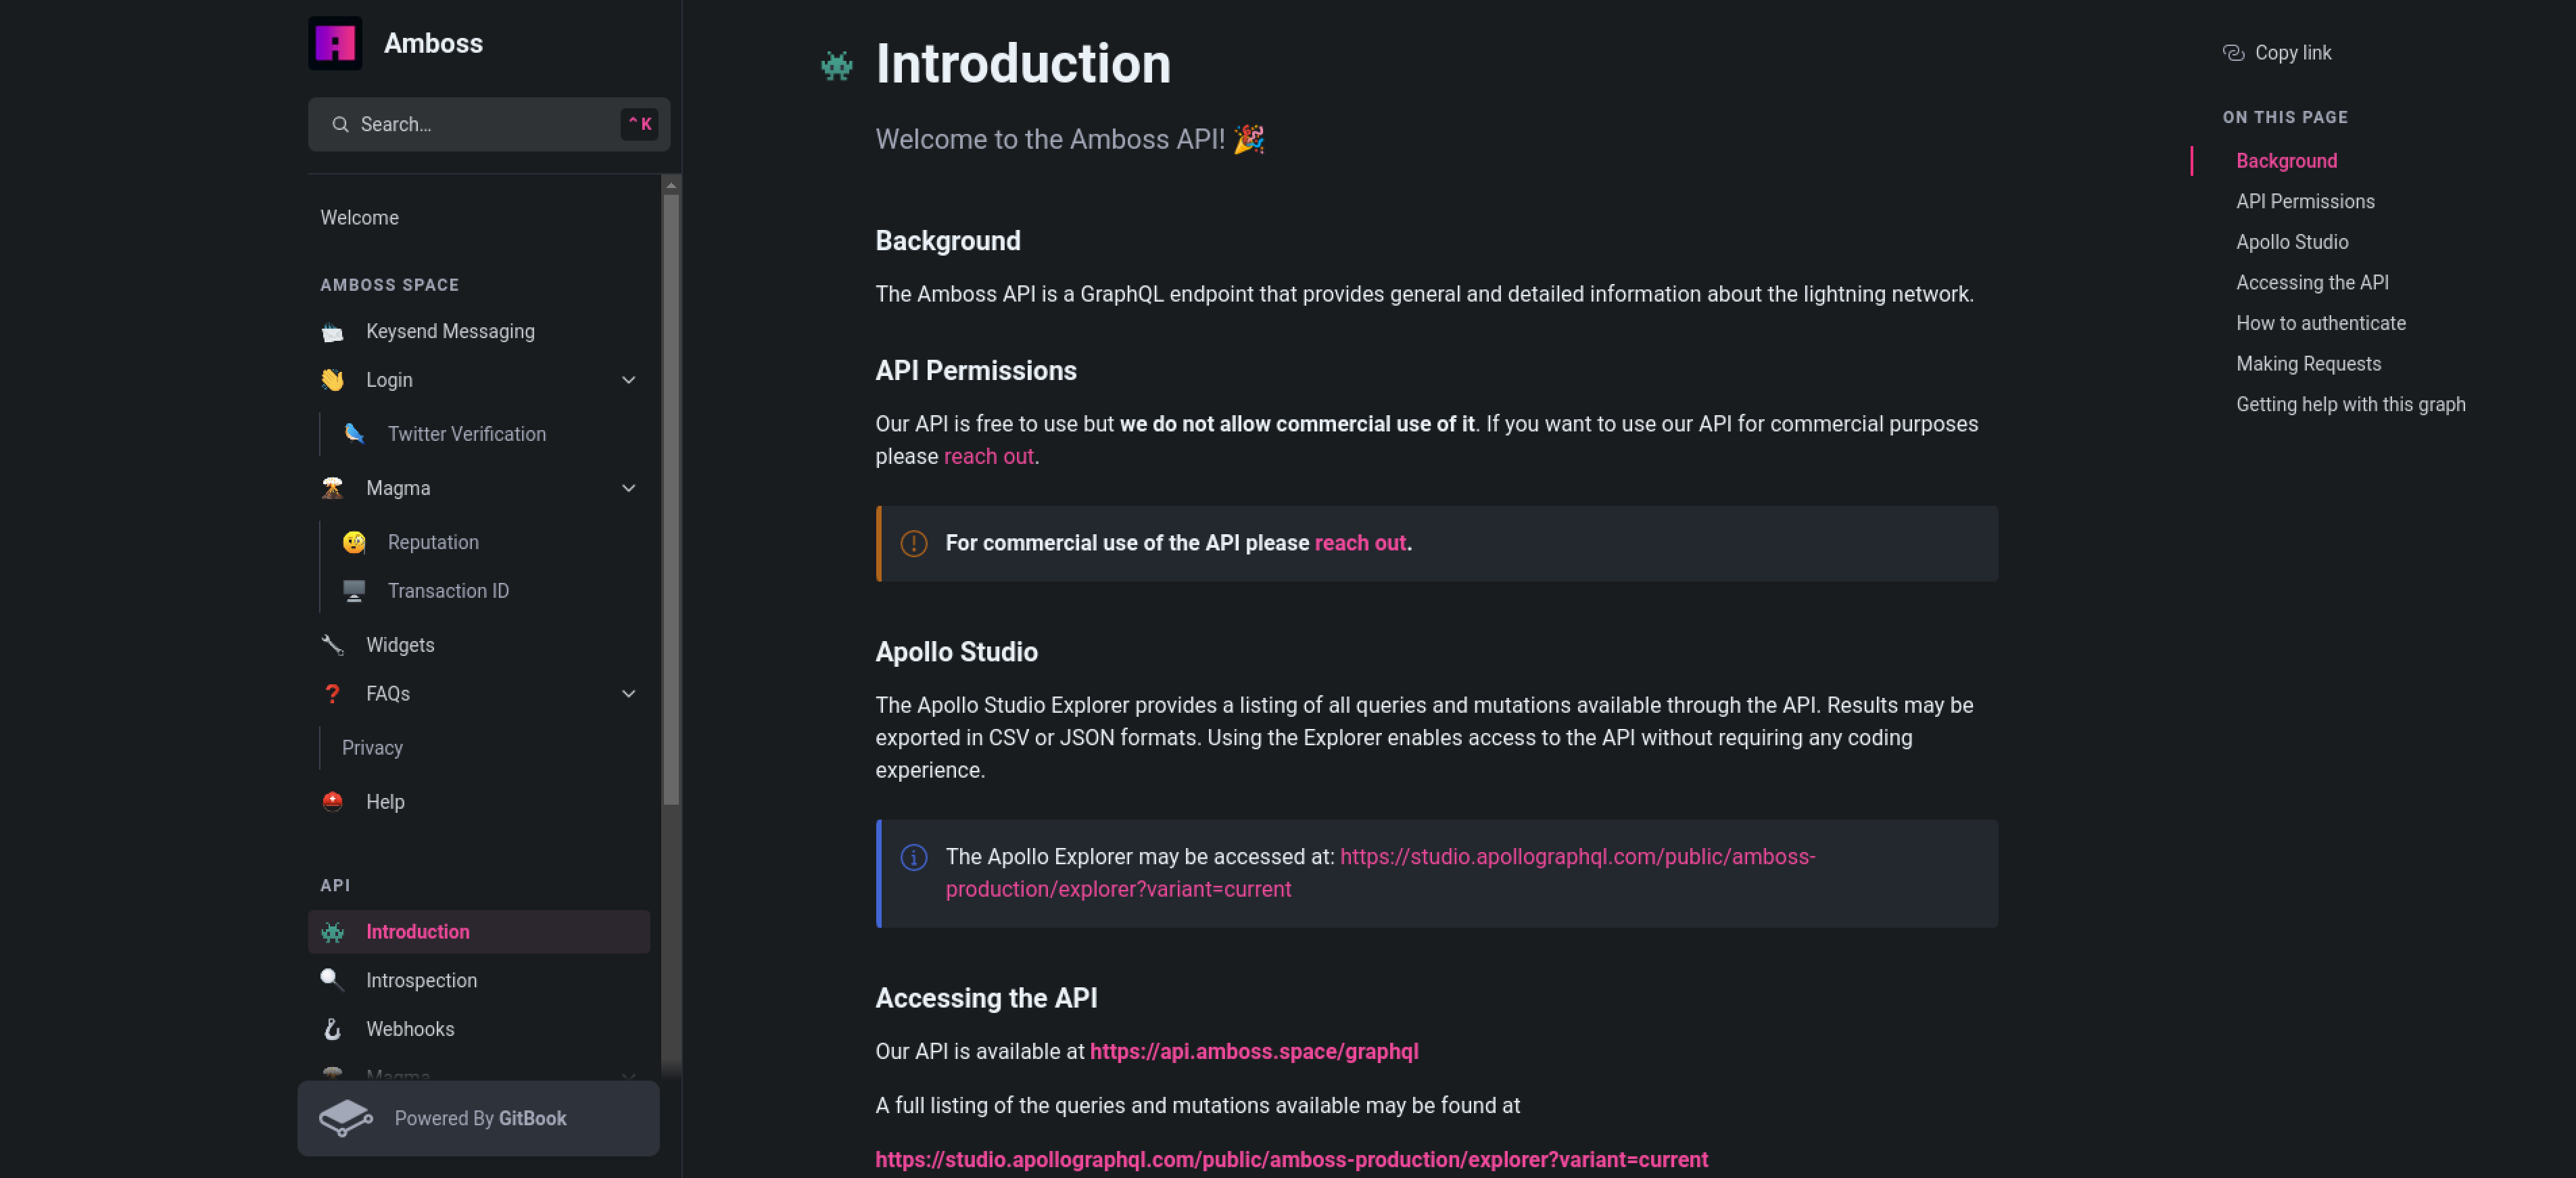Viewport: 2576px width, 1178px height.
Task: Jump to API Permissions section
Action: tap(2305, 202)
